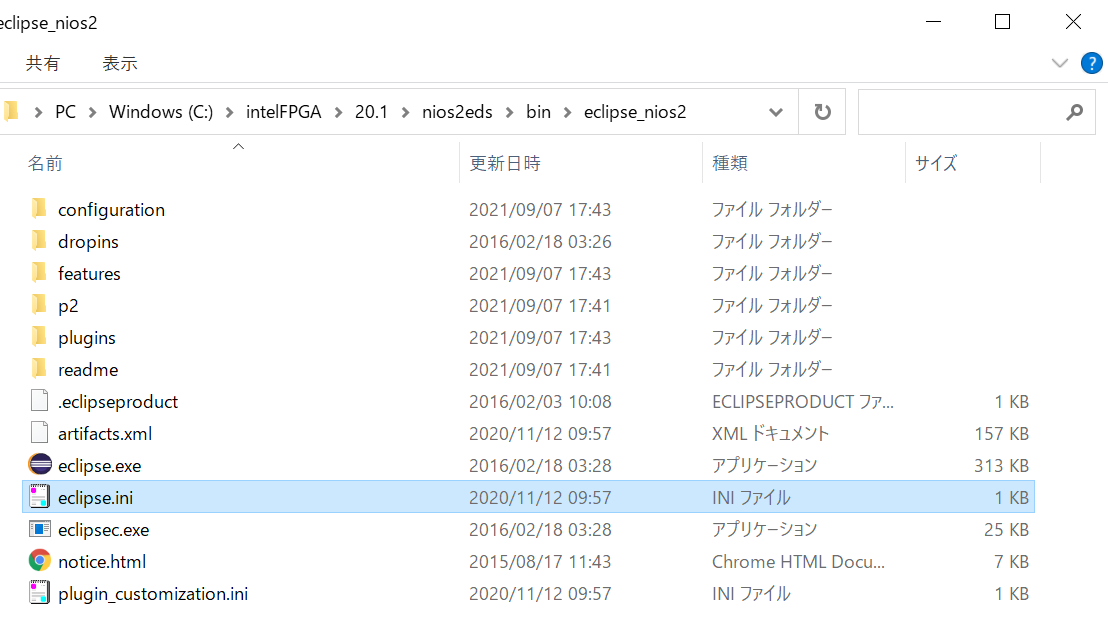This screenshot has width=1108, height=637.
Task: Select the eclipse.exe file name
Action: pos(100,466)
